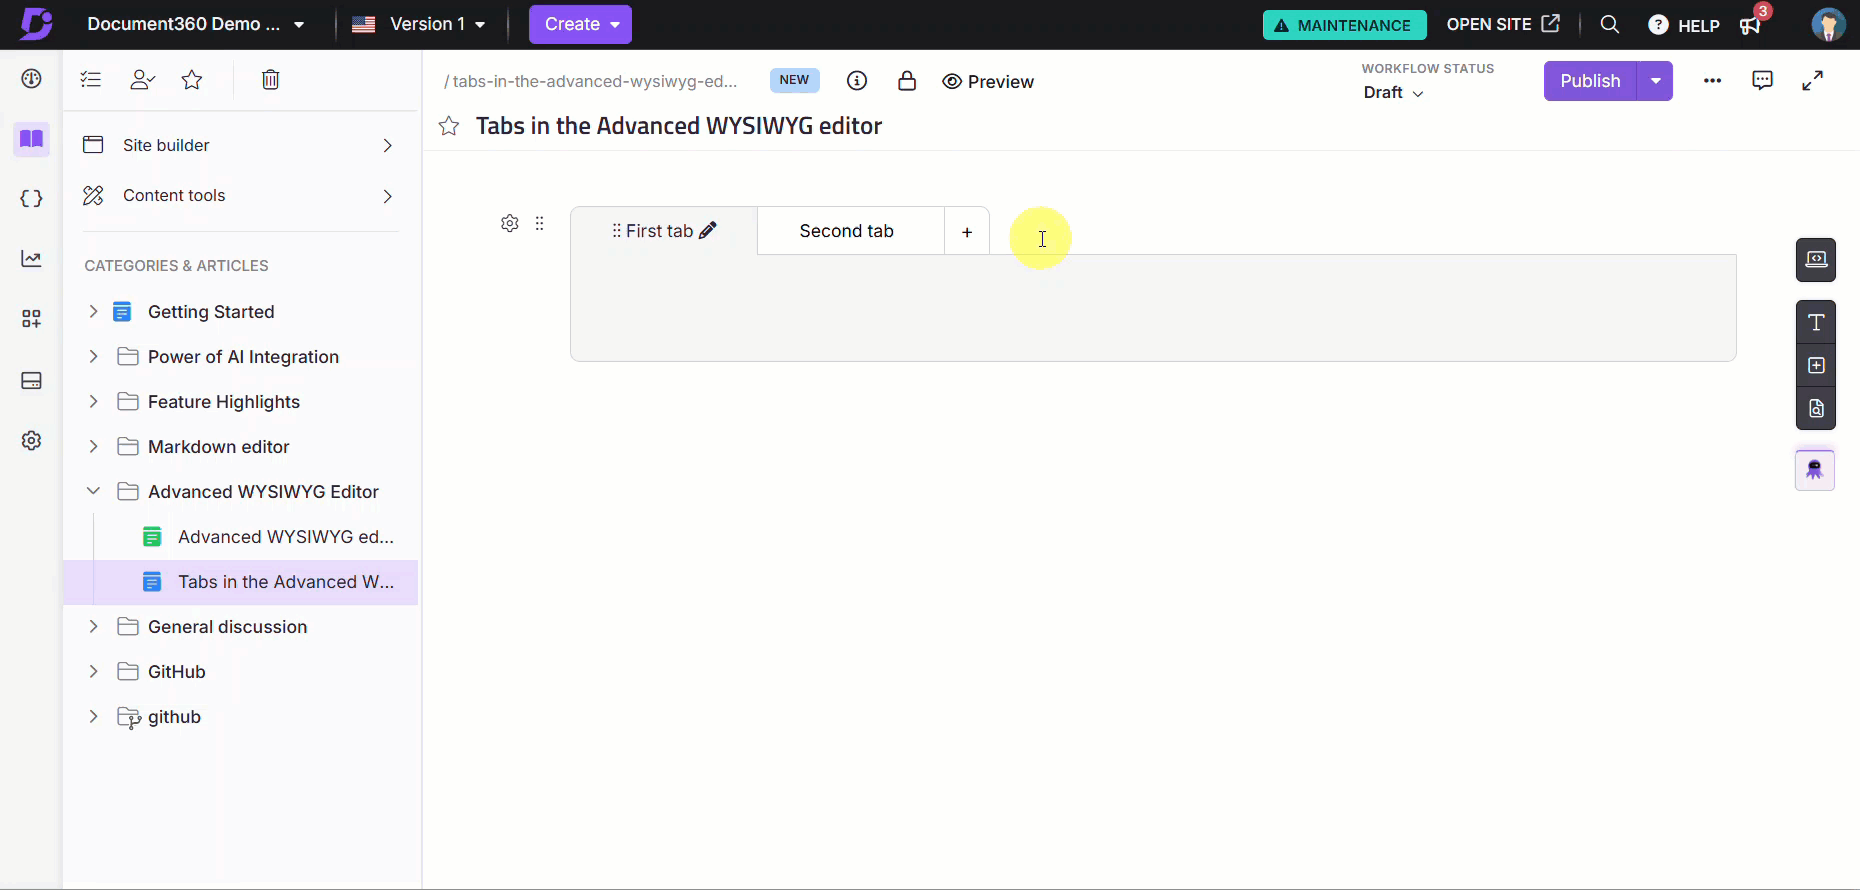This screenshot has width=1860, height=890.
Task: Open the comments icon in header
Action: point(1763,81)
